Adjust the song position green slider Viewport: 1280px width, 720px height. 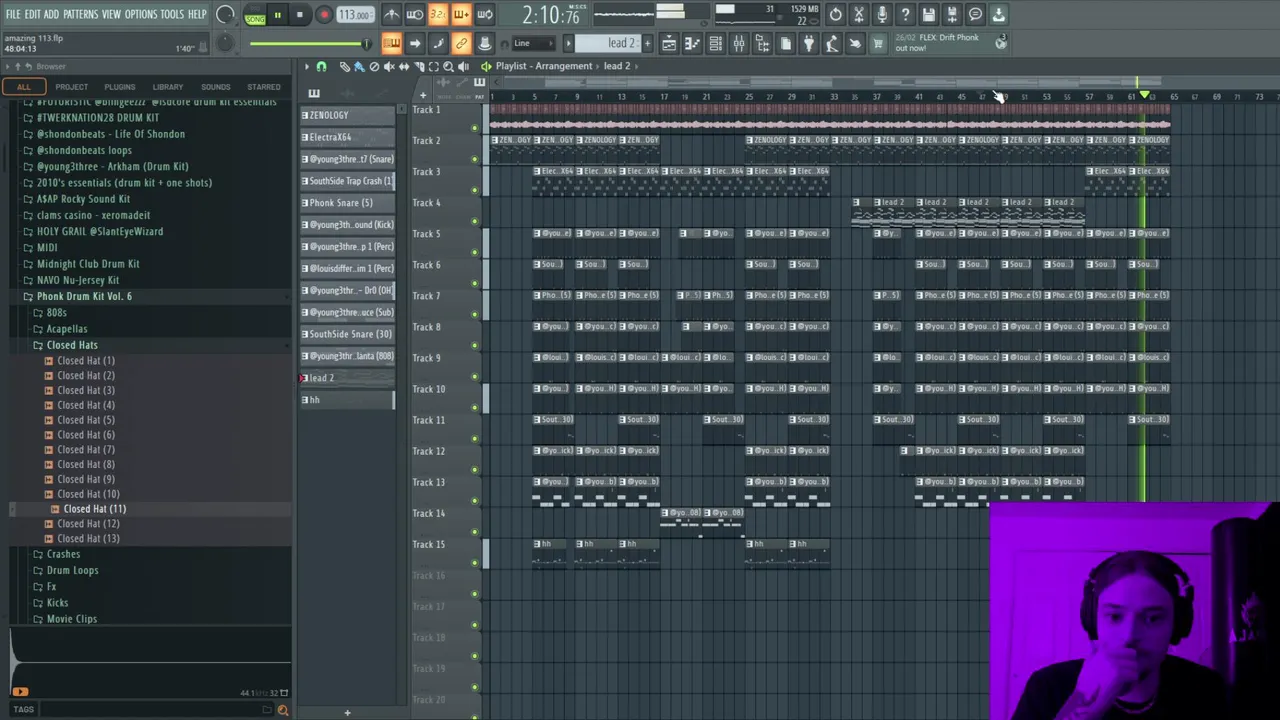(308, 43)
